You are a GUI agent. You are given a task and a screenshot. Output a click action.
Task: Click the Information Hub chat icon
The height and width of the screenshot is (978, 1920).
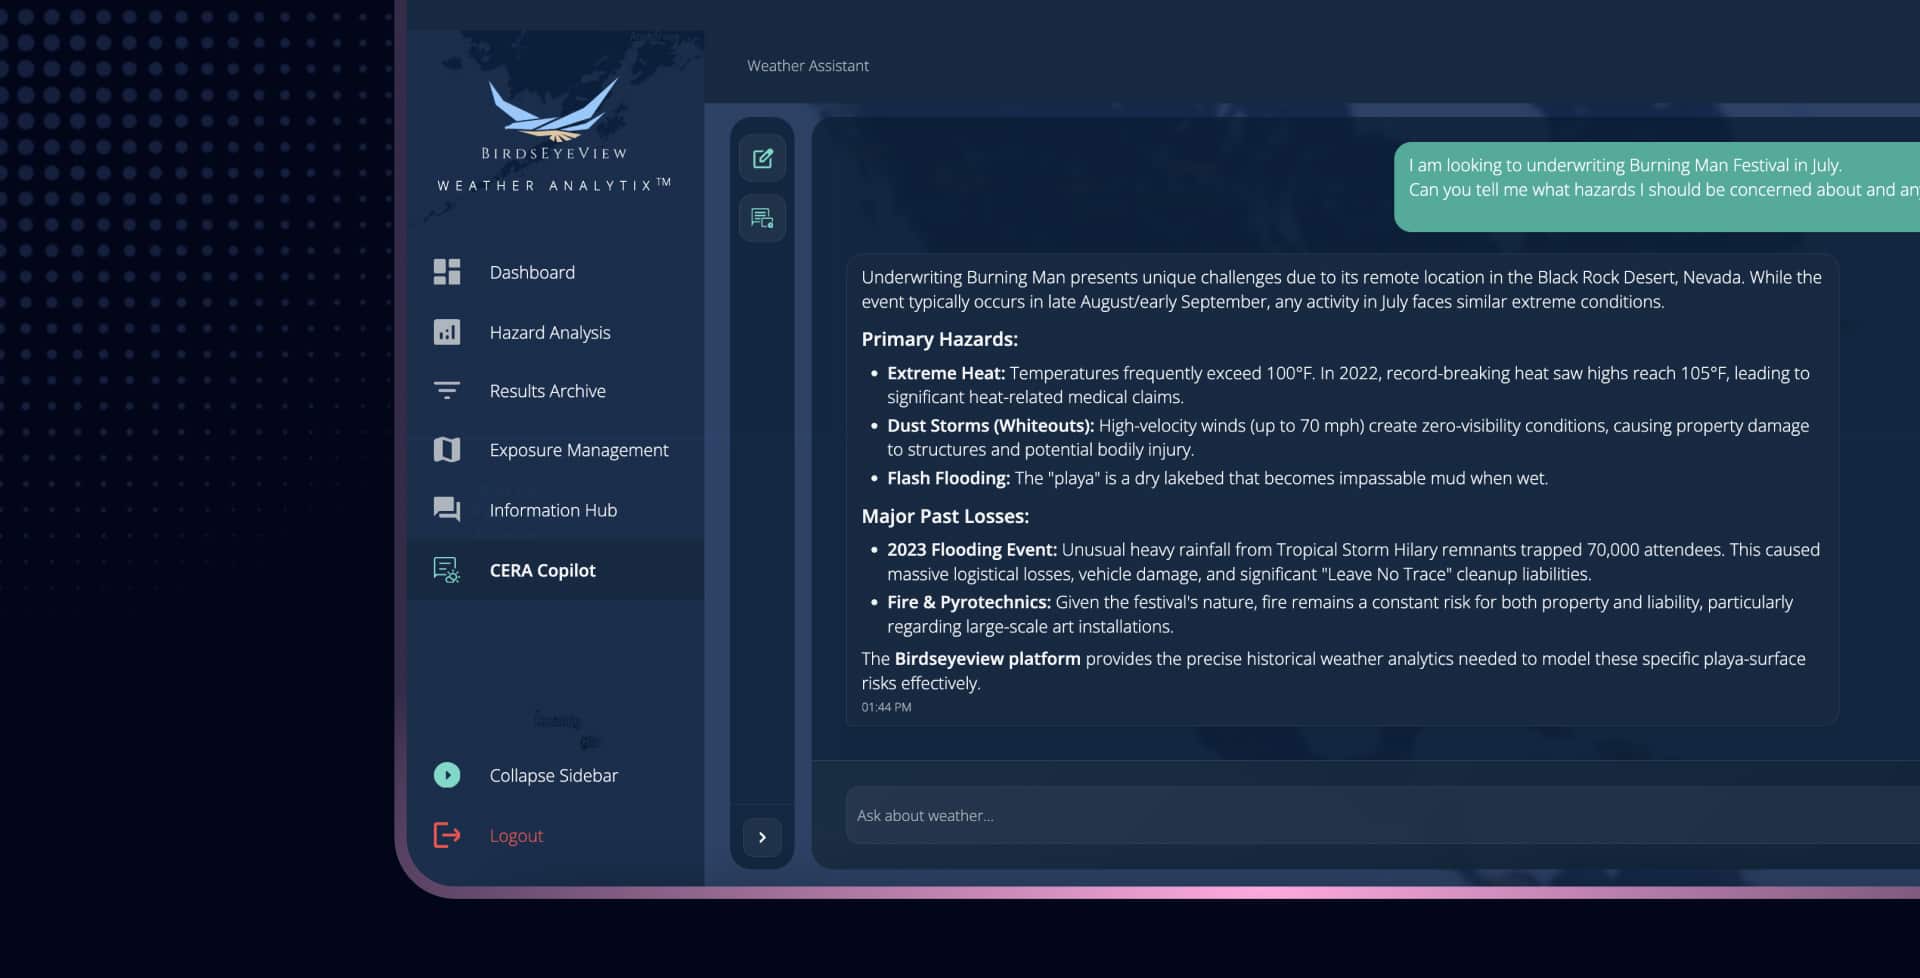[x=447, y=510]
